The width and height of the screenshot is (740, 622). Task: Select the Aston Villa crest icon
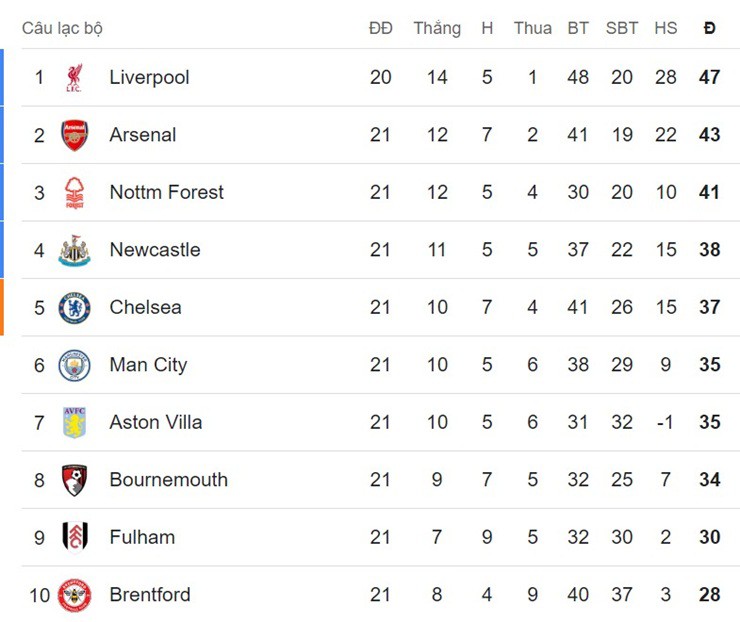pyautogui.click(x=74, y=422)
